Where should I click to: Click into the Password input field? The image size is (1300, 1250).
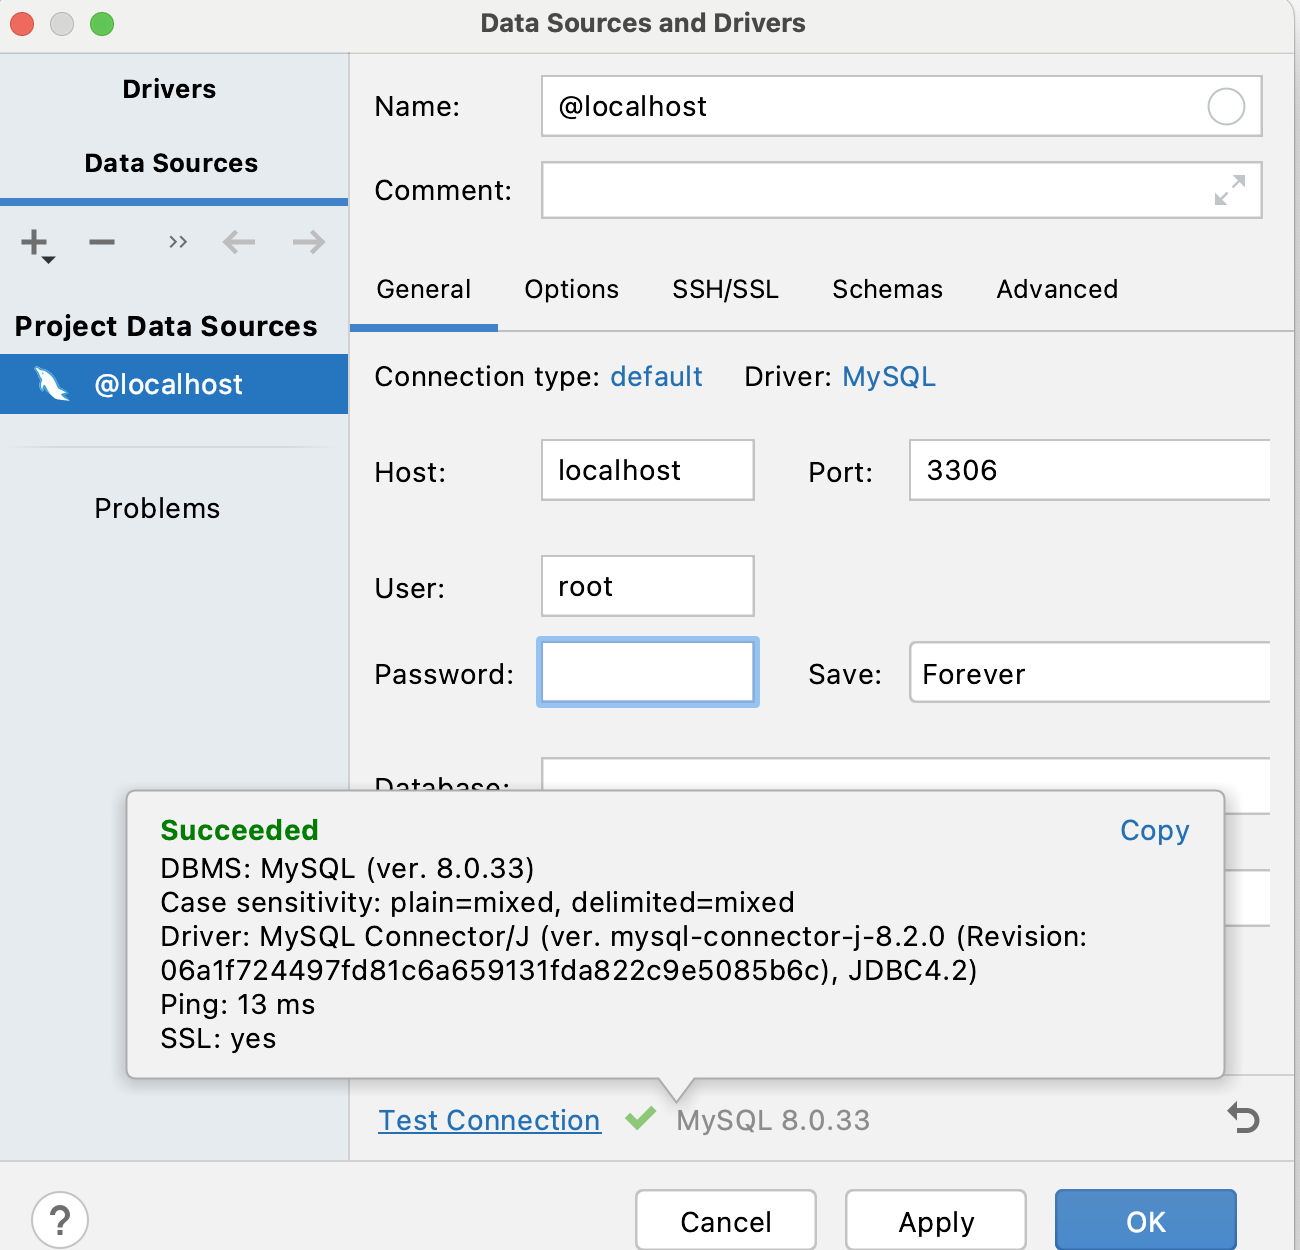647,672
